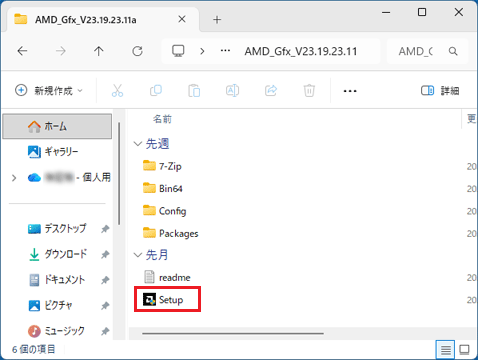Select the Setup application file

(x=163, y=300)
